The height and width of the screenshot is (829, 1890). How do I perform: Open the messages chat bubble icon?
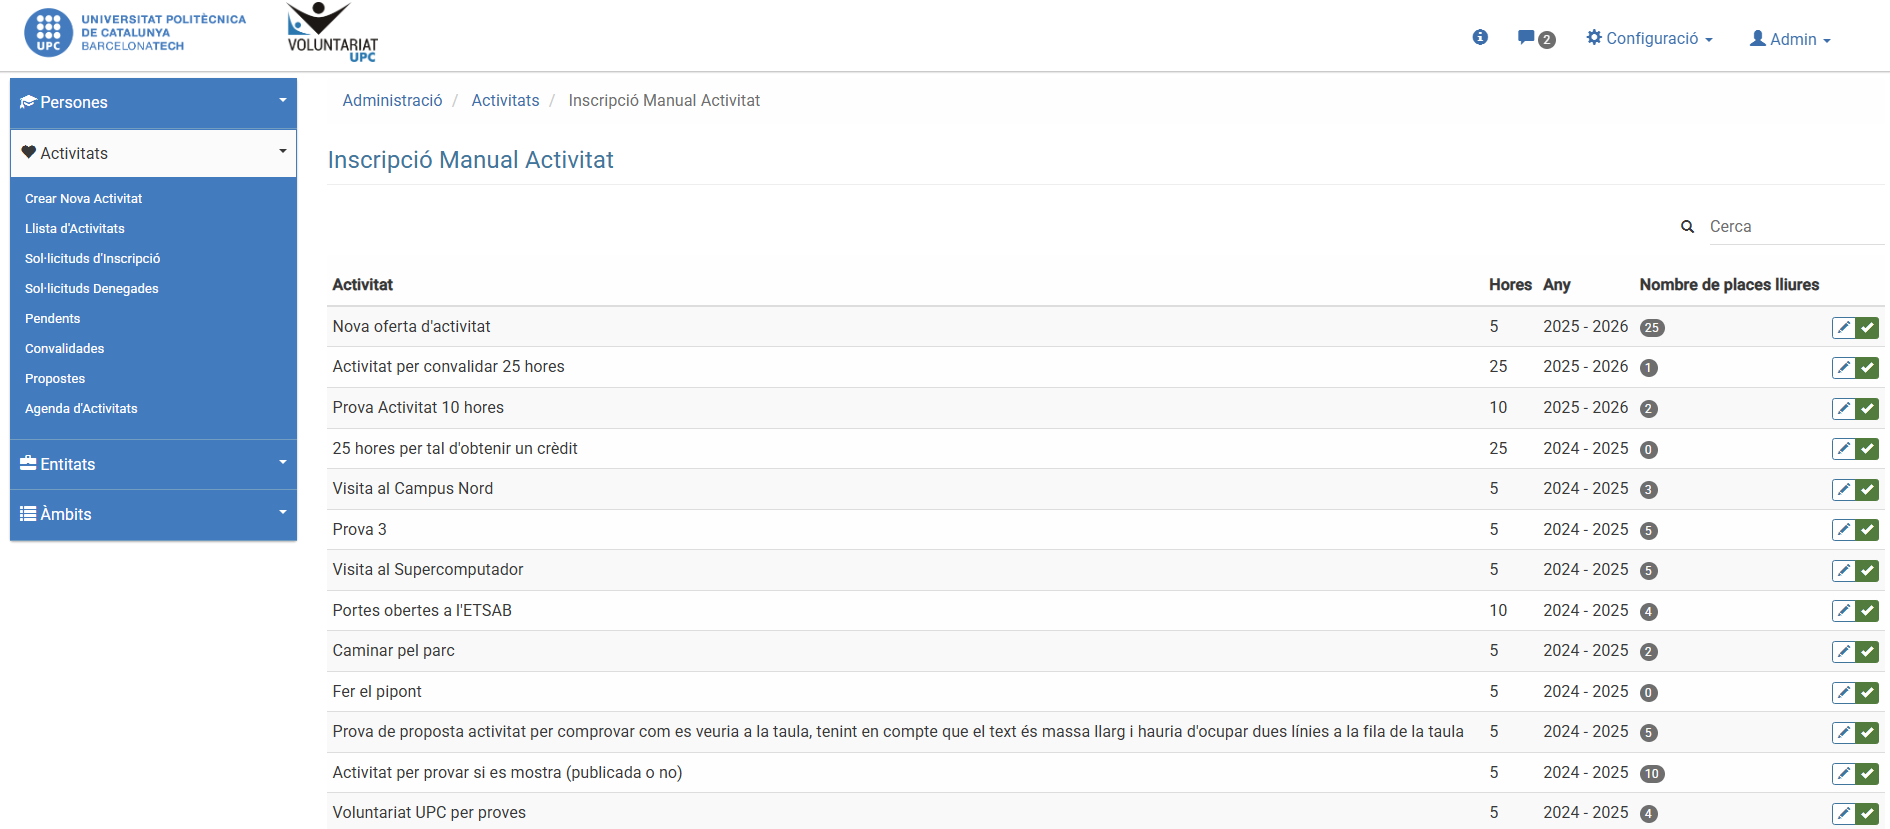click(x=1526, y=38)
